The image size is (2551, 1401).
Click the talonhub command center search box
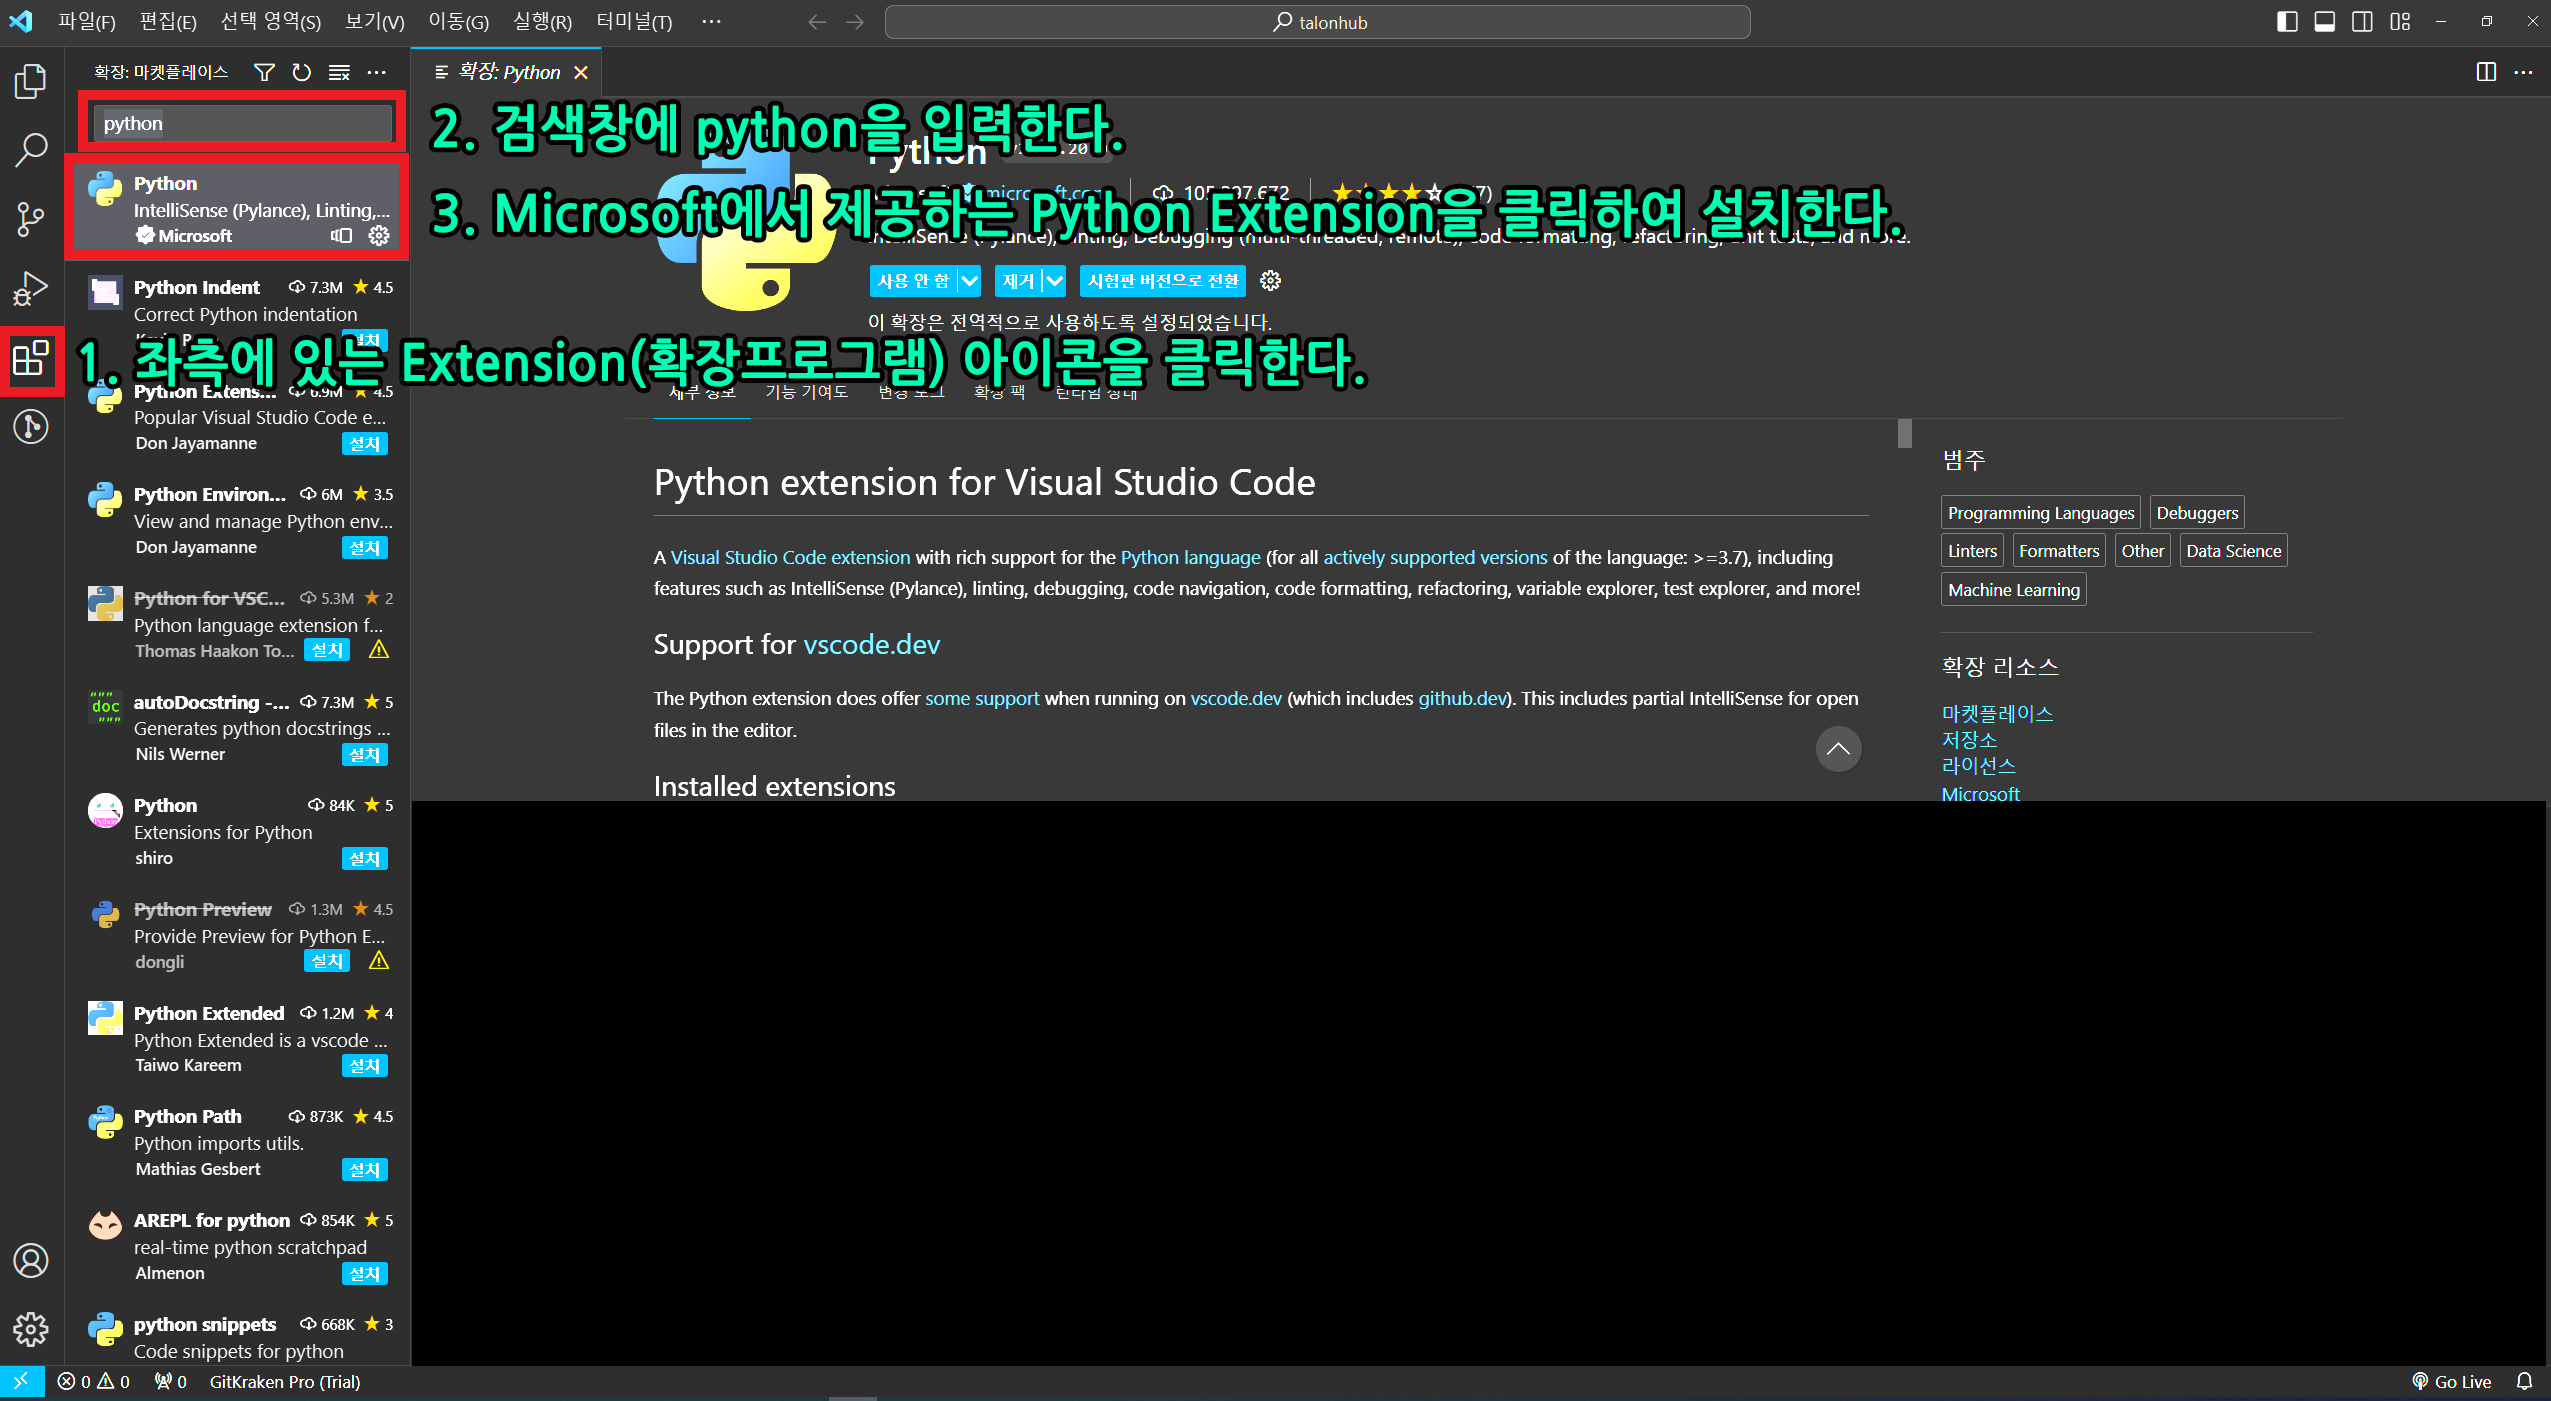(x=1317, y=22)
